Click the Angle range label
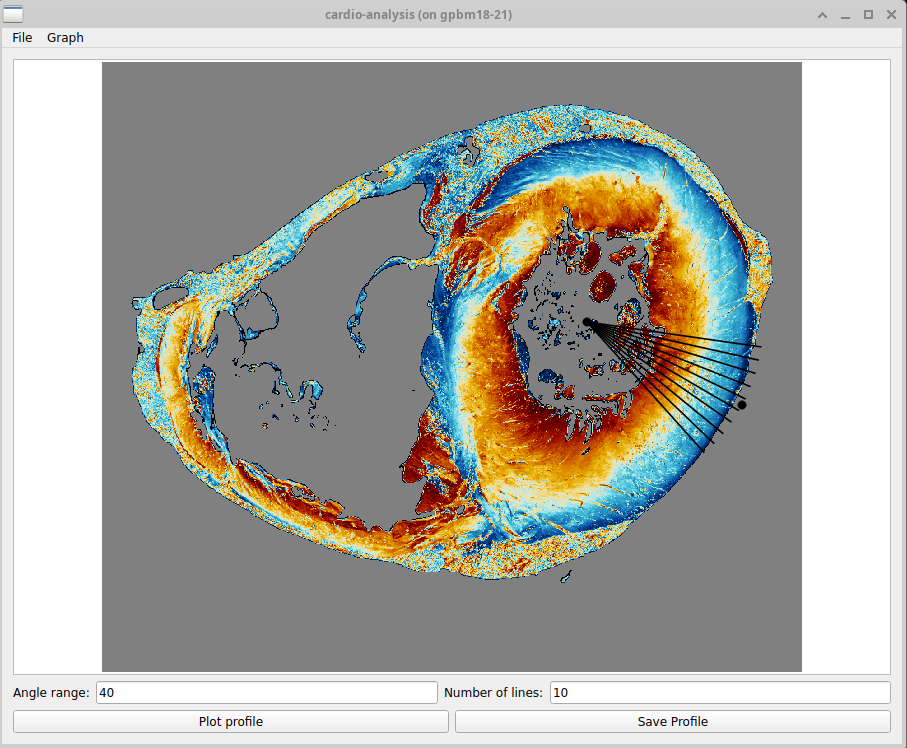907x748 pixels. click(x=51, y=692)
